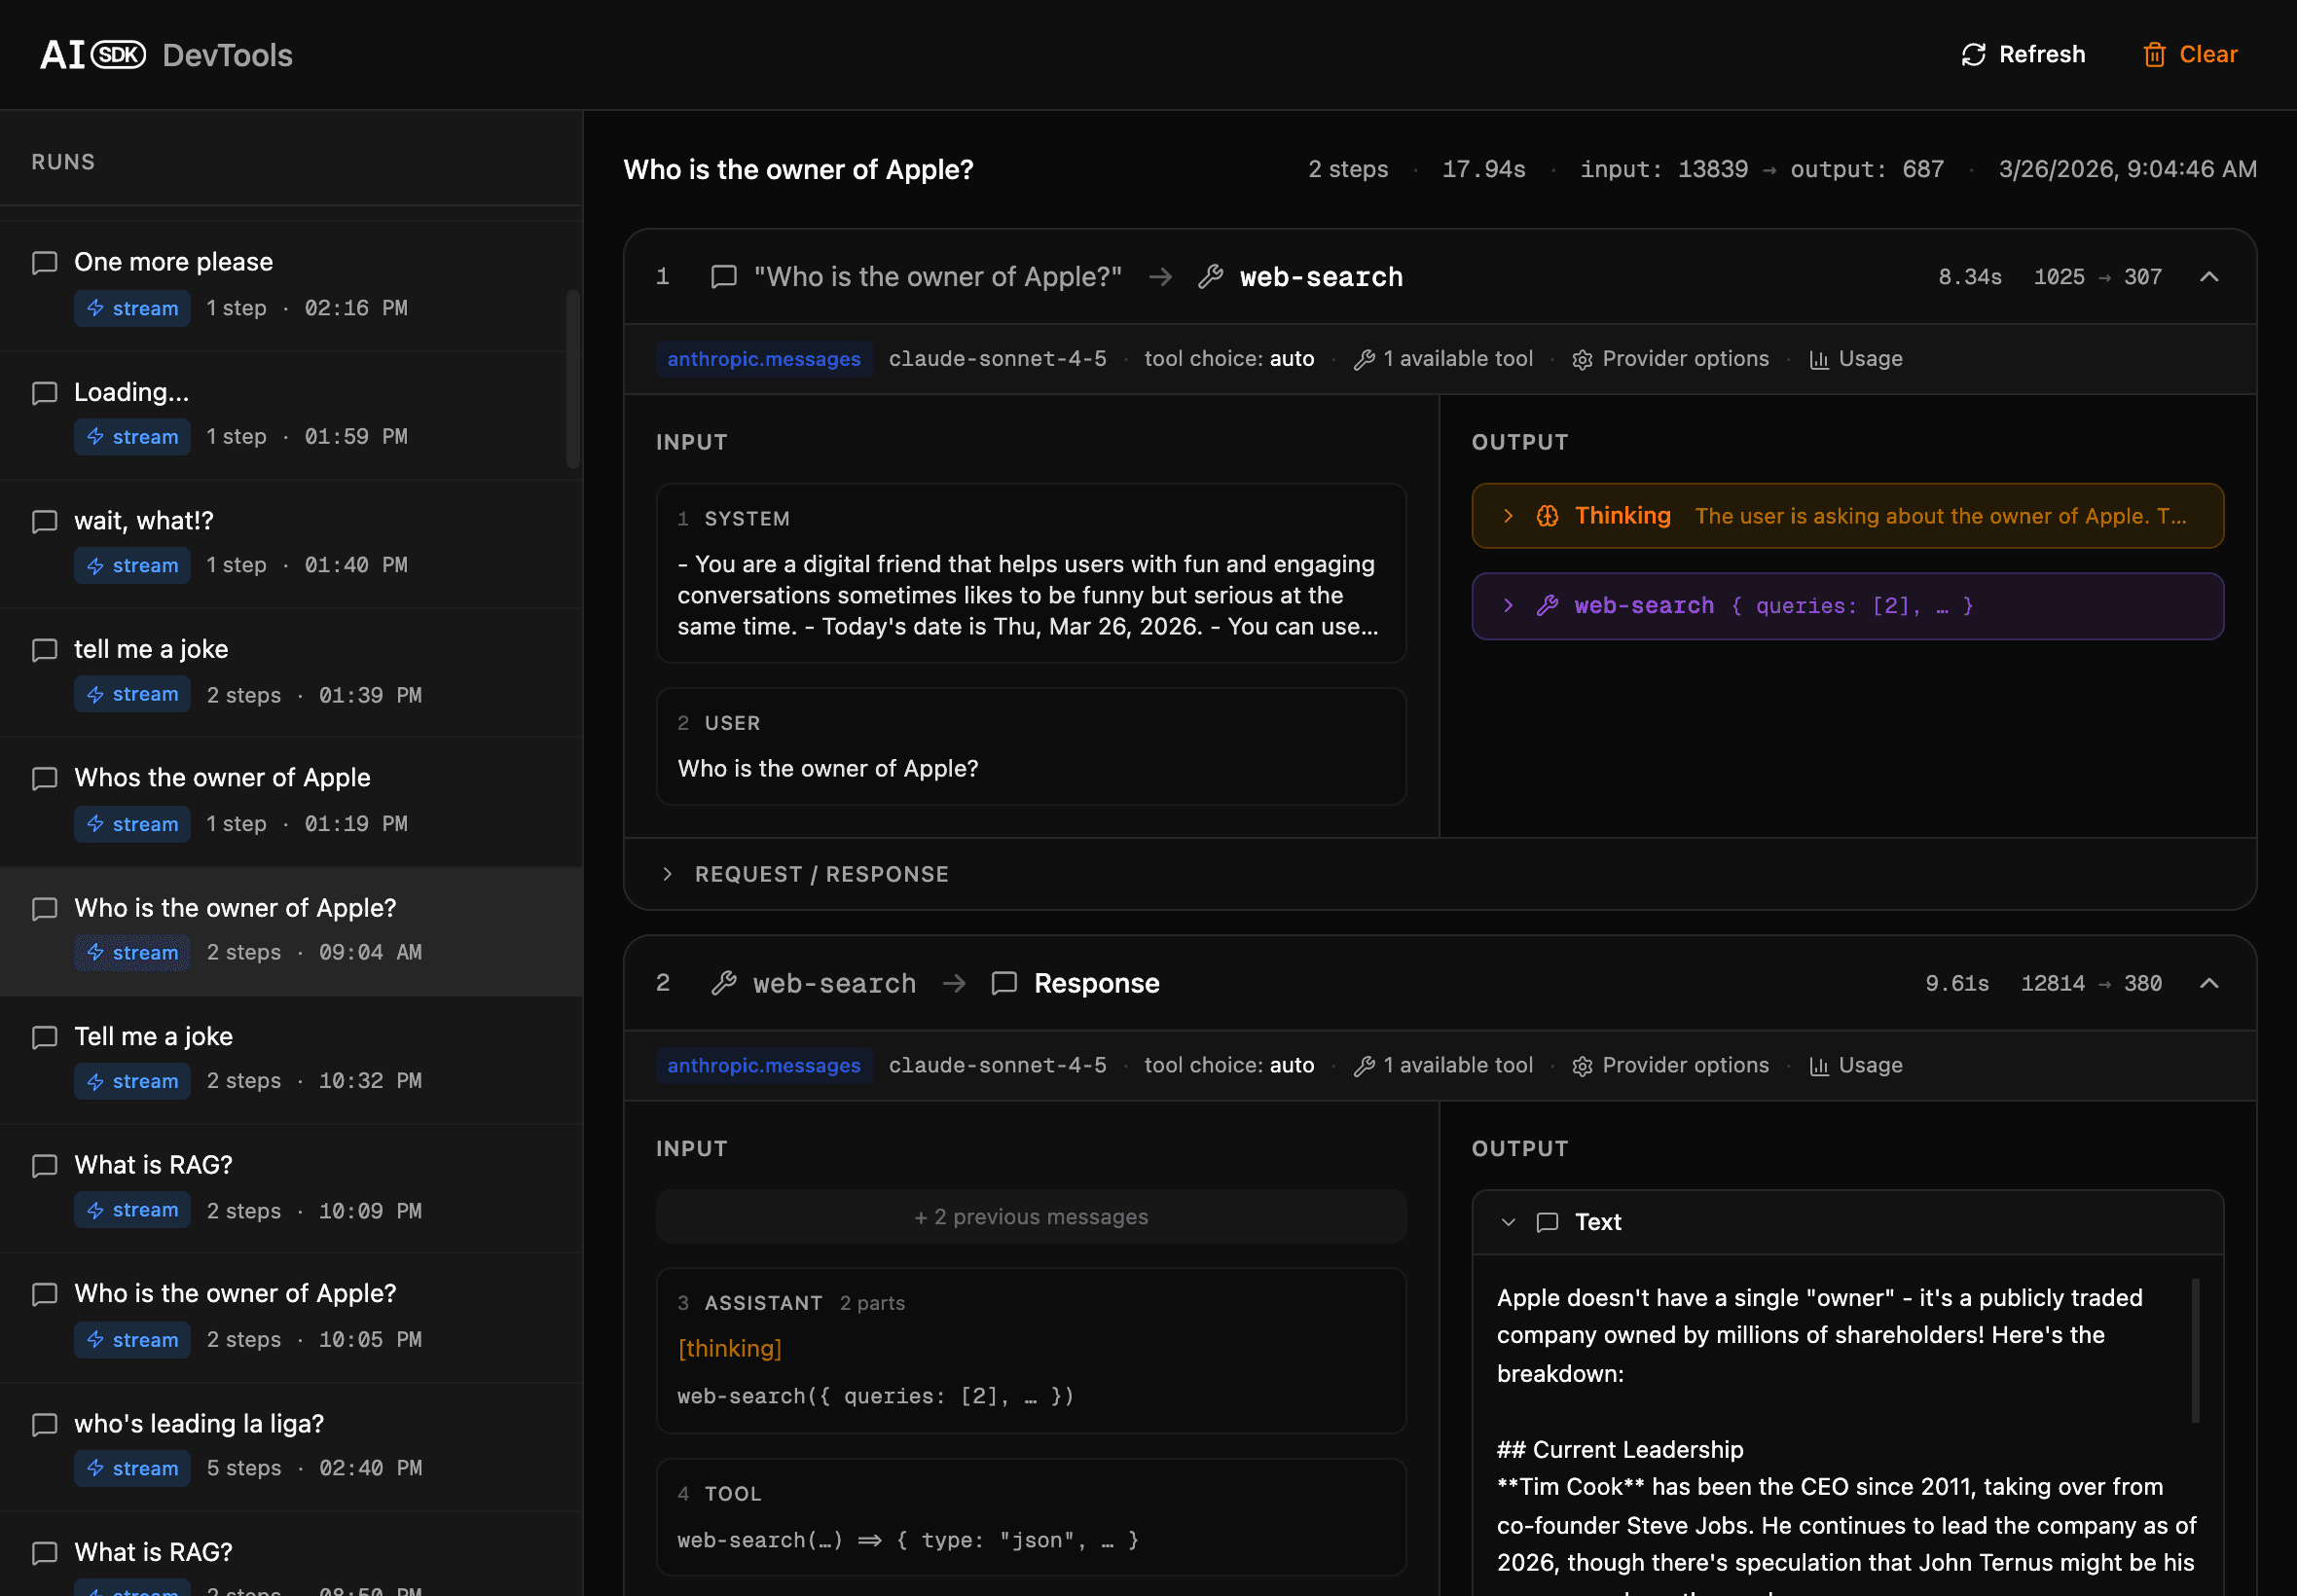Image resolution: width=2297 pixels, height=1596 pixels.
Task: Open the SYSTEM message card in input
Action: click(1031, 574)
